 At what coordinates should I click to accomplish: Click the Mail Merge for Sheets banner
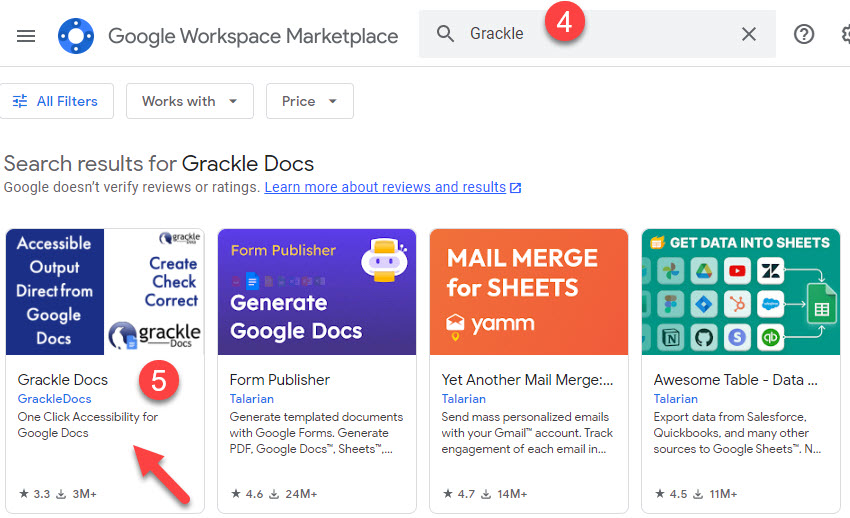(x=529, y=291)
